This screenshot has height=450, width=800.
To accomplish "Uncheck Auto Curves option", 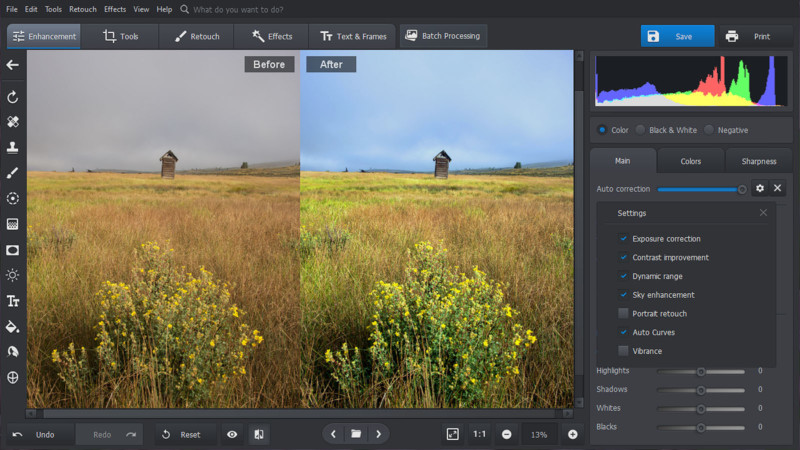I will point(623,332).
